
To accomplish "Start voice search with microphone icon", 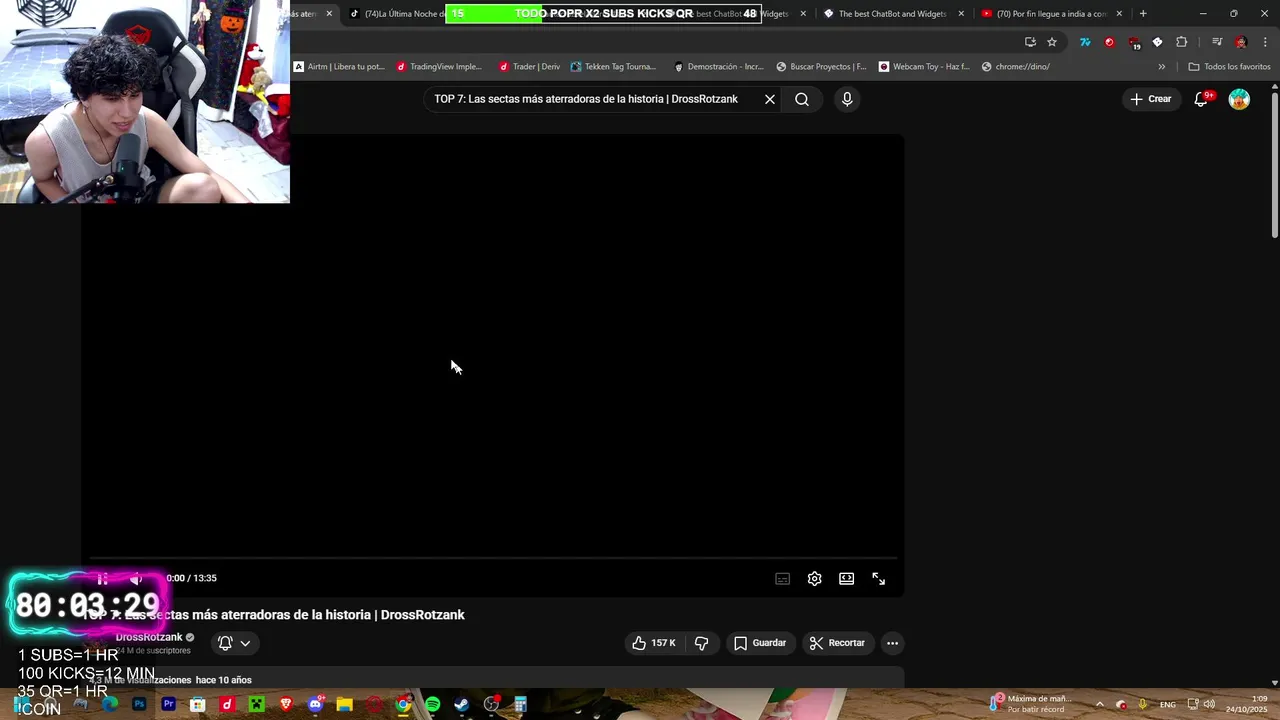I will (847, 99).
